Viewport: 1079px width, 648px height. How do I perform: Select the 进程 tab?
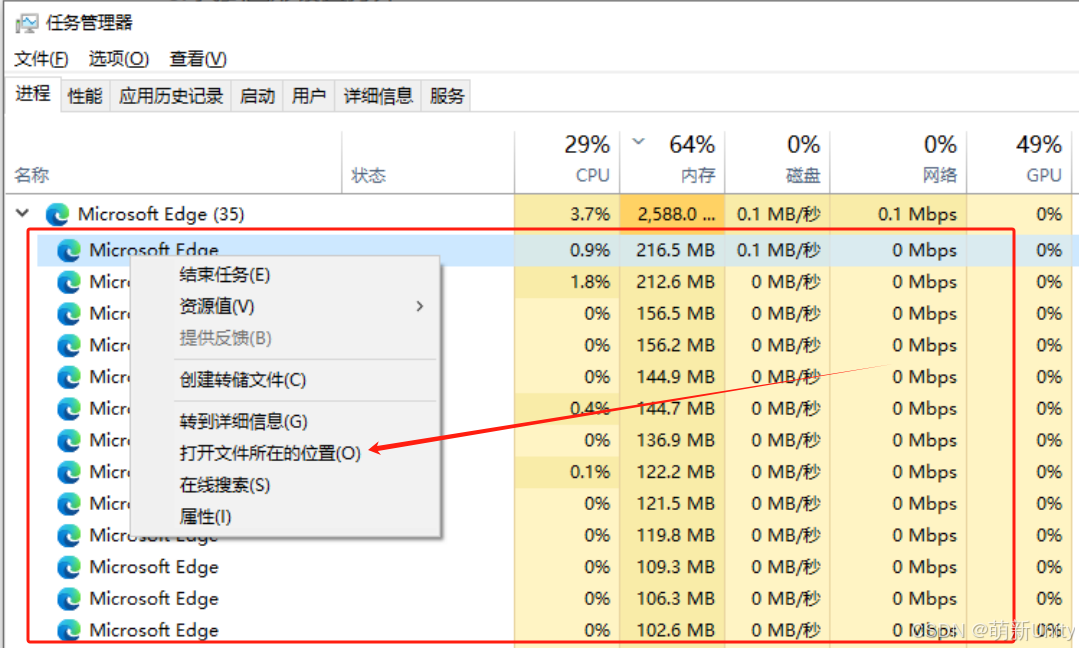click(x=33, y=94)
